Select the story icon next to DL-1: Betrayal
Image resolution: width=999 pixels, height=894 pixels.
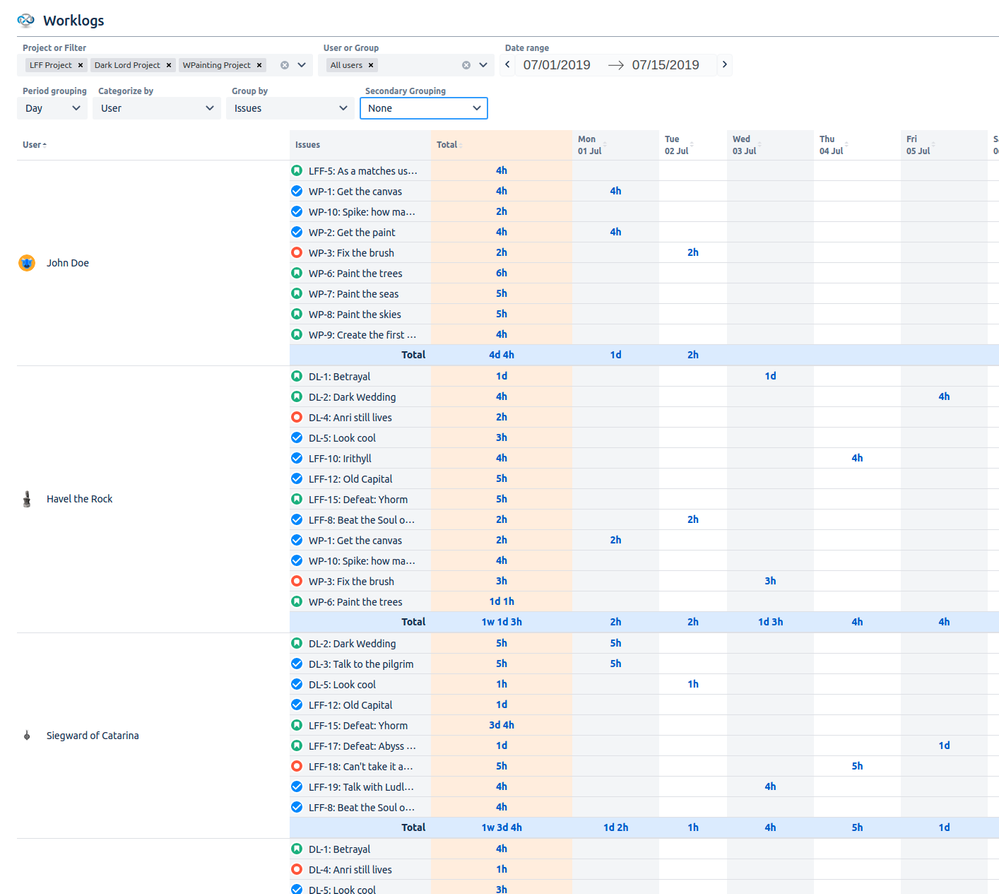pos(296,376)
